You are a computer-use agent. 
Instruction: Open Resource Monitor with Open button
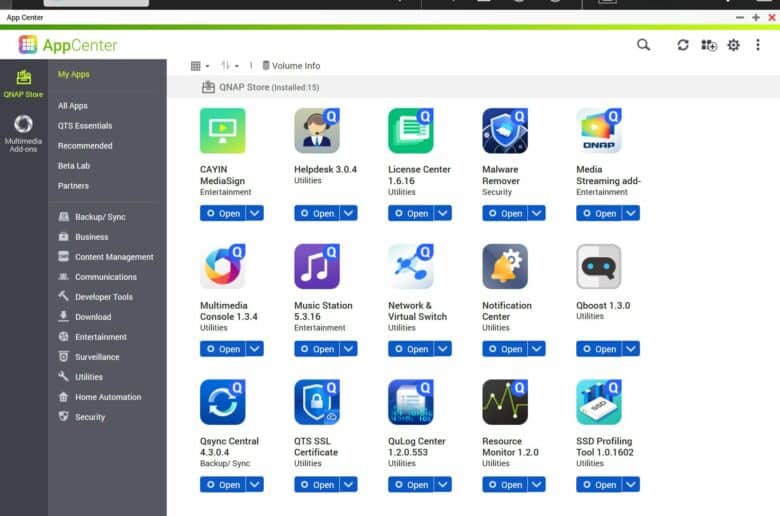(505, 484)
